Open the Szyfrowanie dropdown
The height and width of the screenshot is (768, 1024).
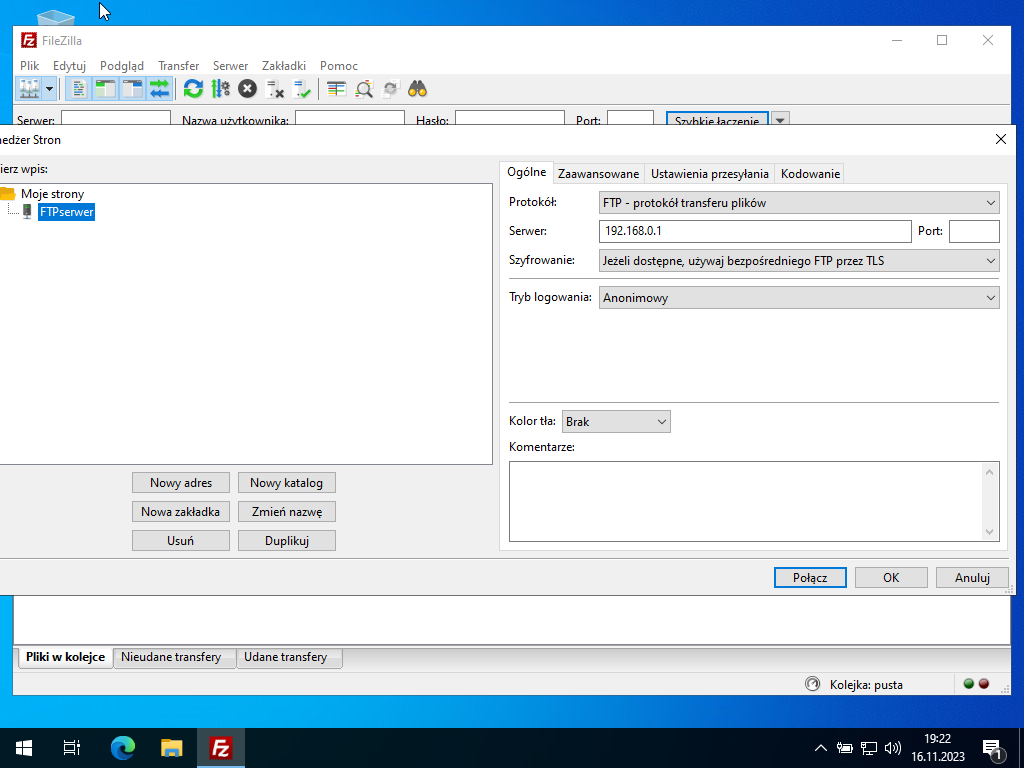(x=799, y=261)
